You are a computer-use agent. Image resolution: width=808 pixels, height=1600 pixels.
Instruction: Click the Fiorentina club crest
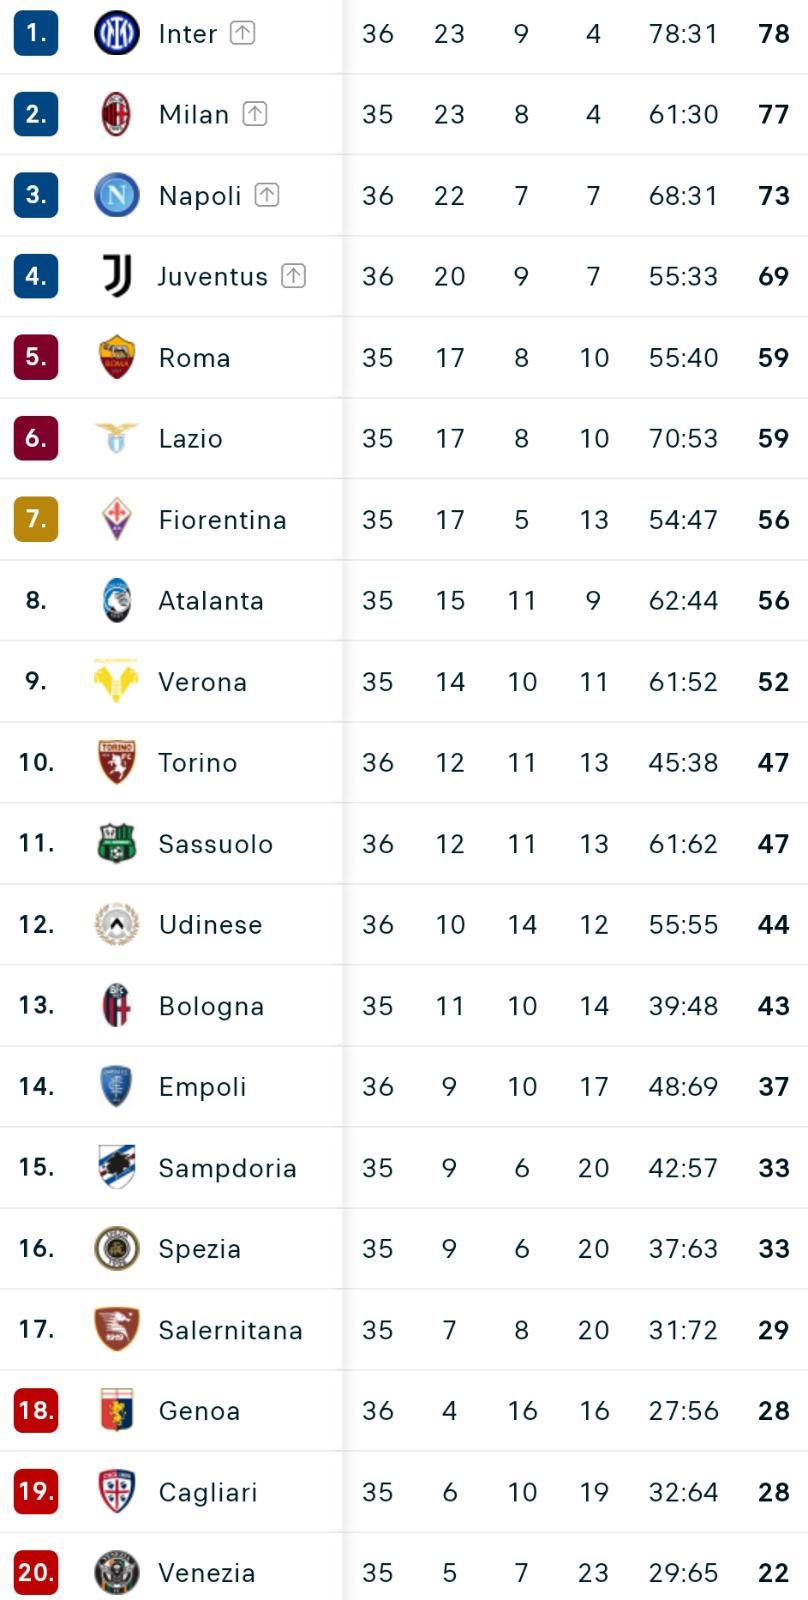116,519
